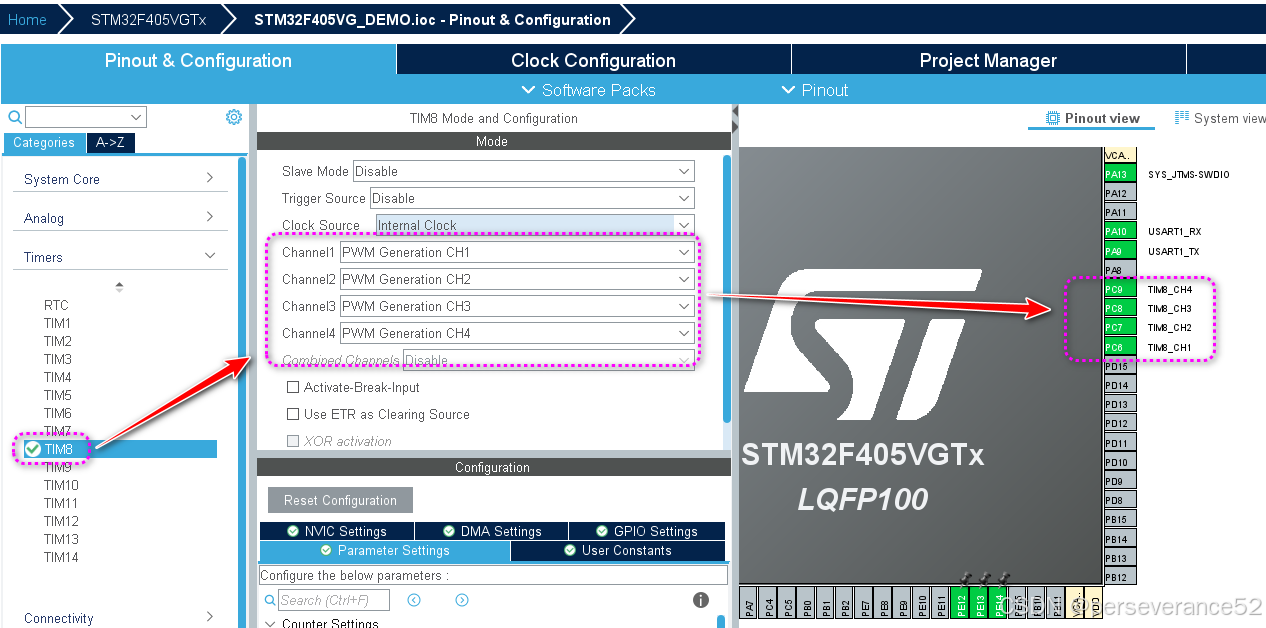Click the categories panel vertical scrollbar
This screenshot has height=628, width=1266.
coord(242,390)
